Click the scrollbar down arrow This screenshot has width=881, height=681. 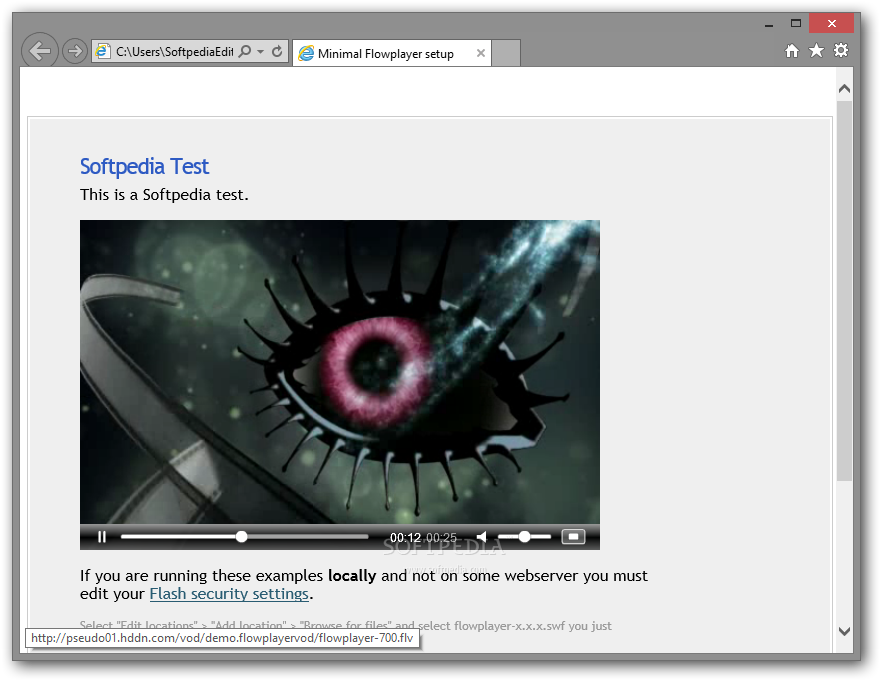point(844,632)
